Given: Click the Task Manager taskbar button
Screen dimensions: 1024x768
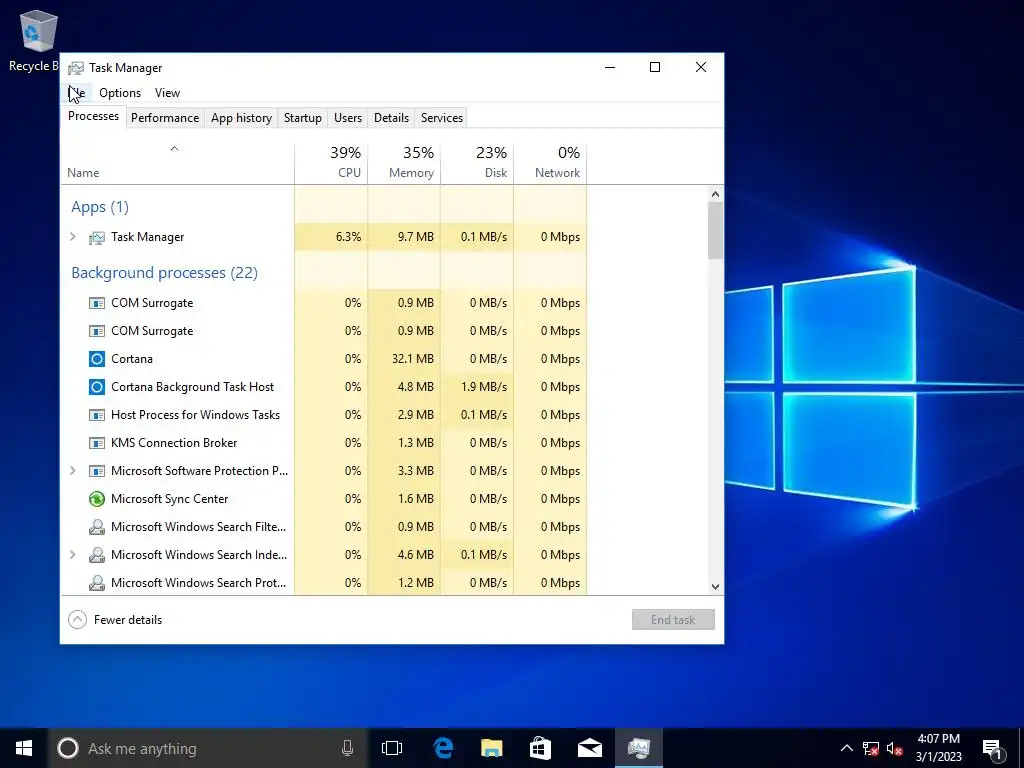Looking at the screenshot, I should coord(639,748).
